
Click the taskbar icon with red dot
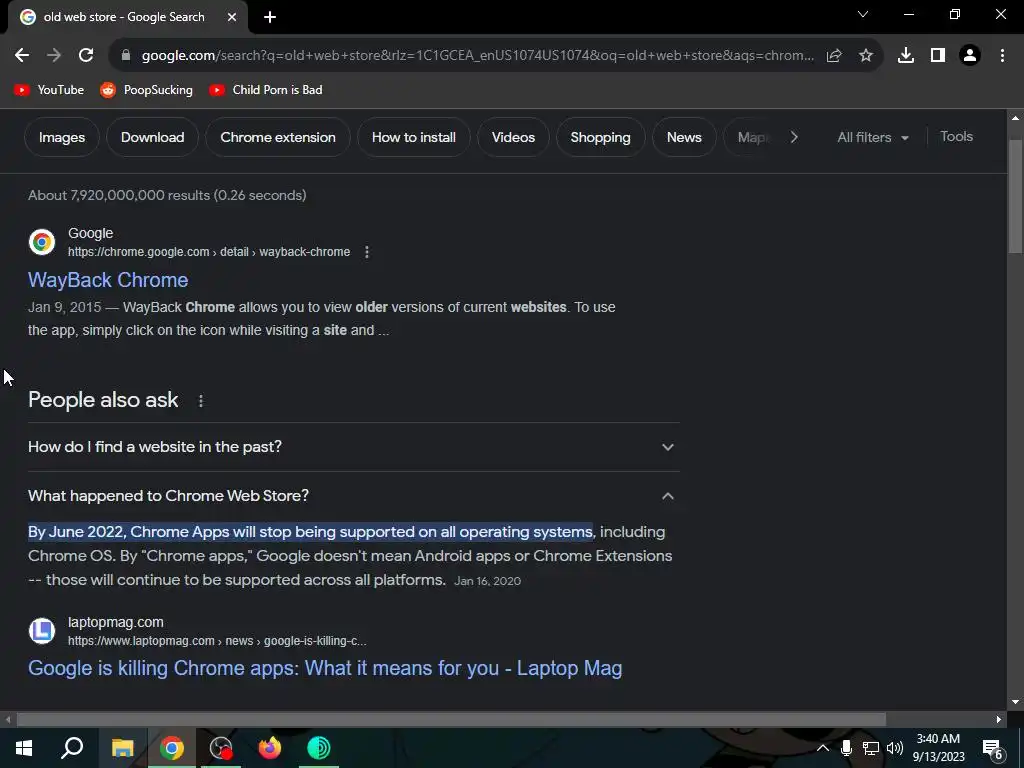[x=221, y=748]
